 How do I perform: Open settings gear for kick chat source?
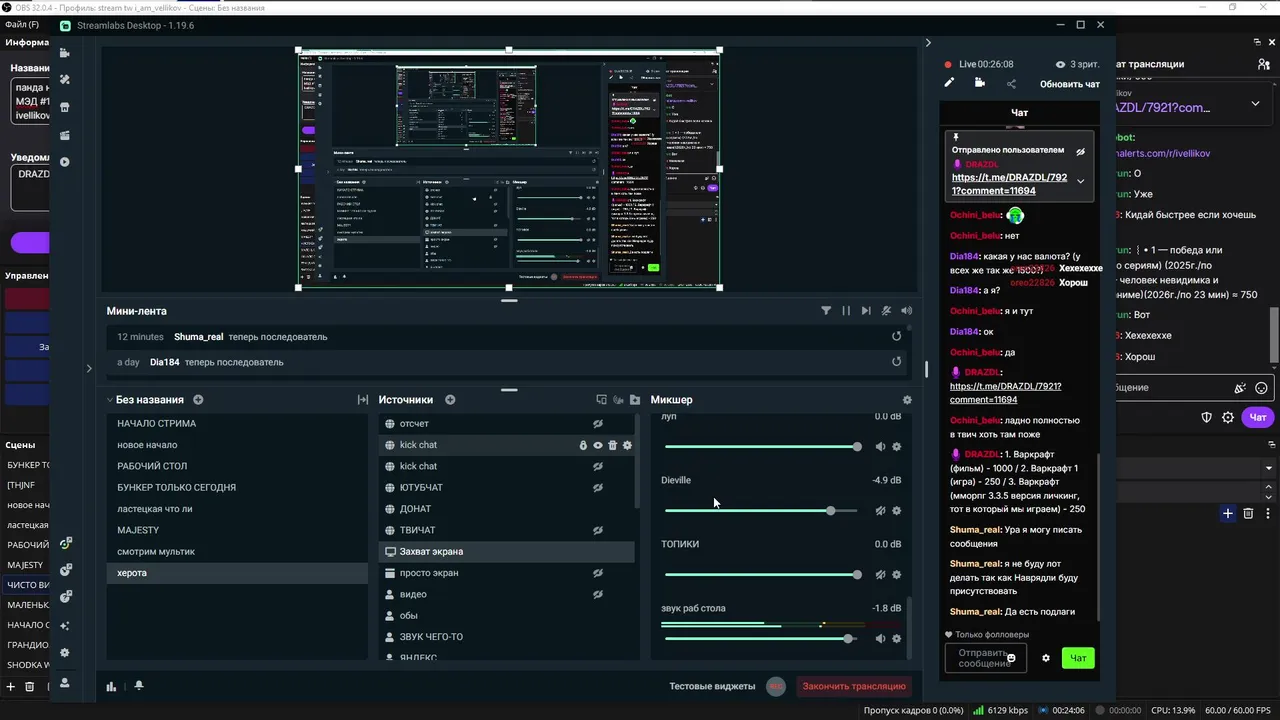pyautogui.click(x=628, y=445)
